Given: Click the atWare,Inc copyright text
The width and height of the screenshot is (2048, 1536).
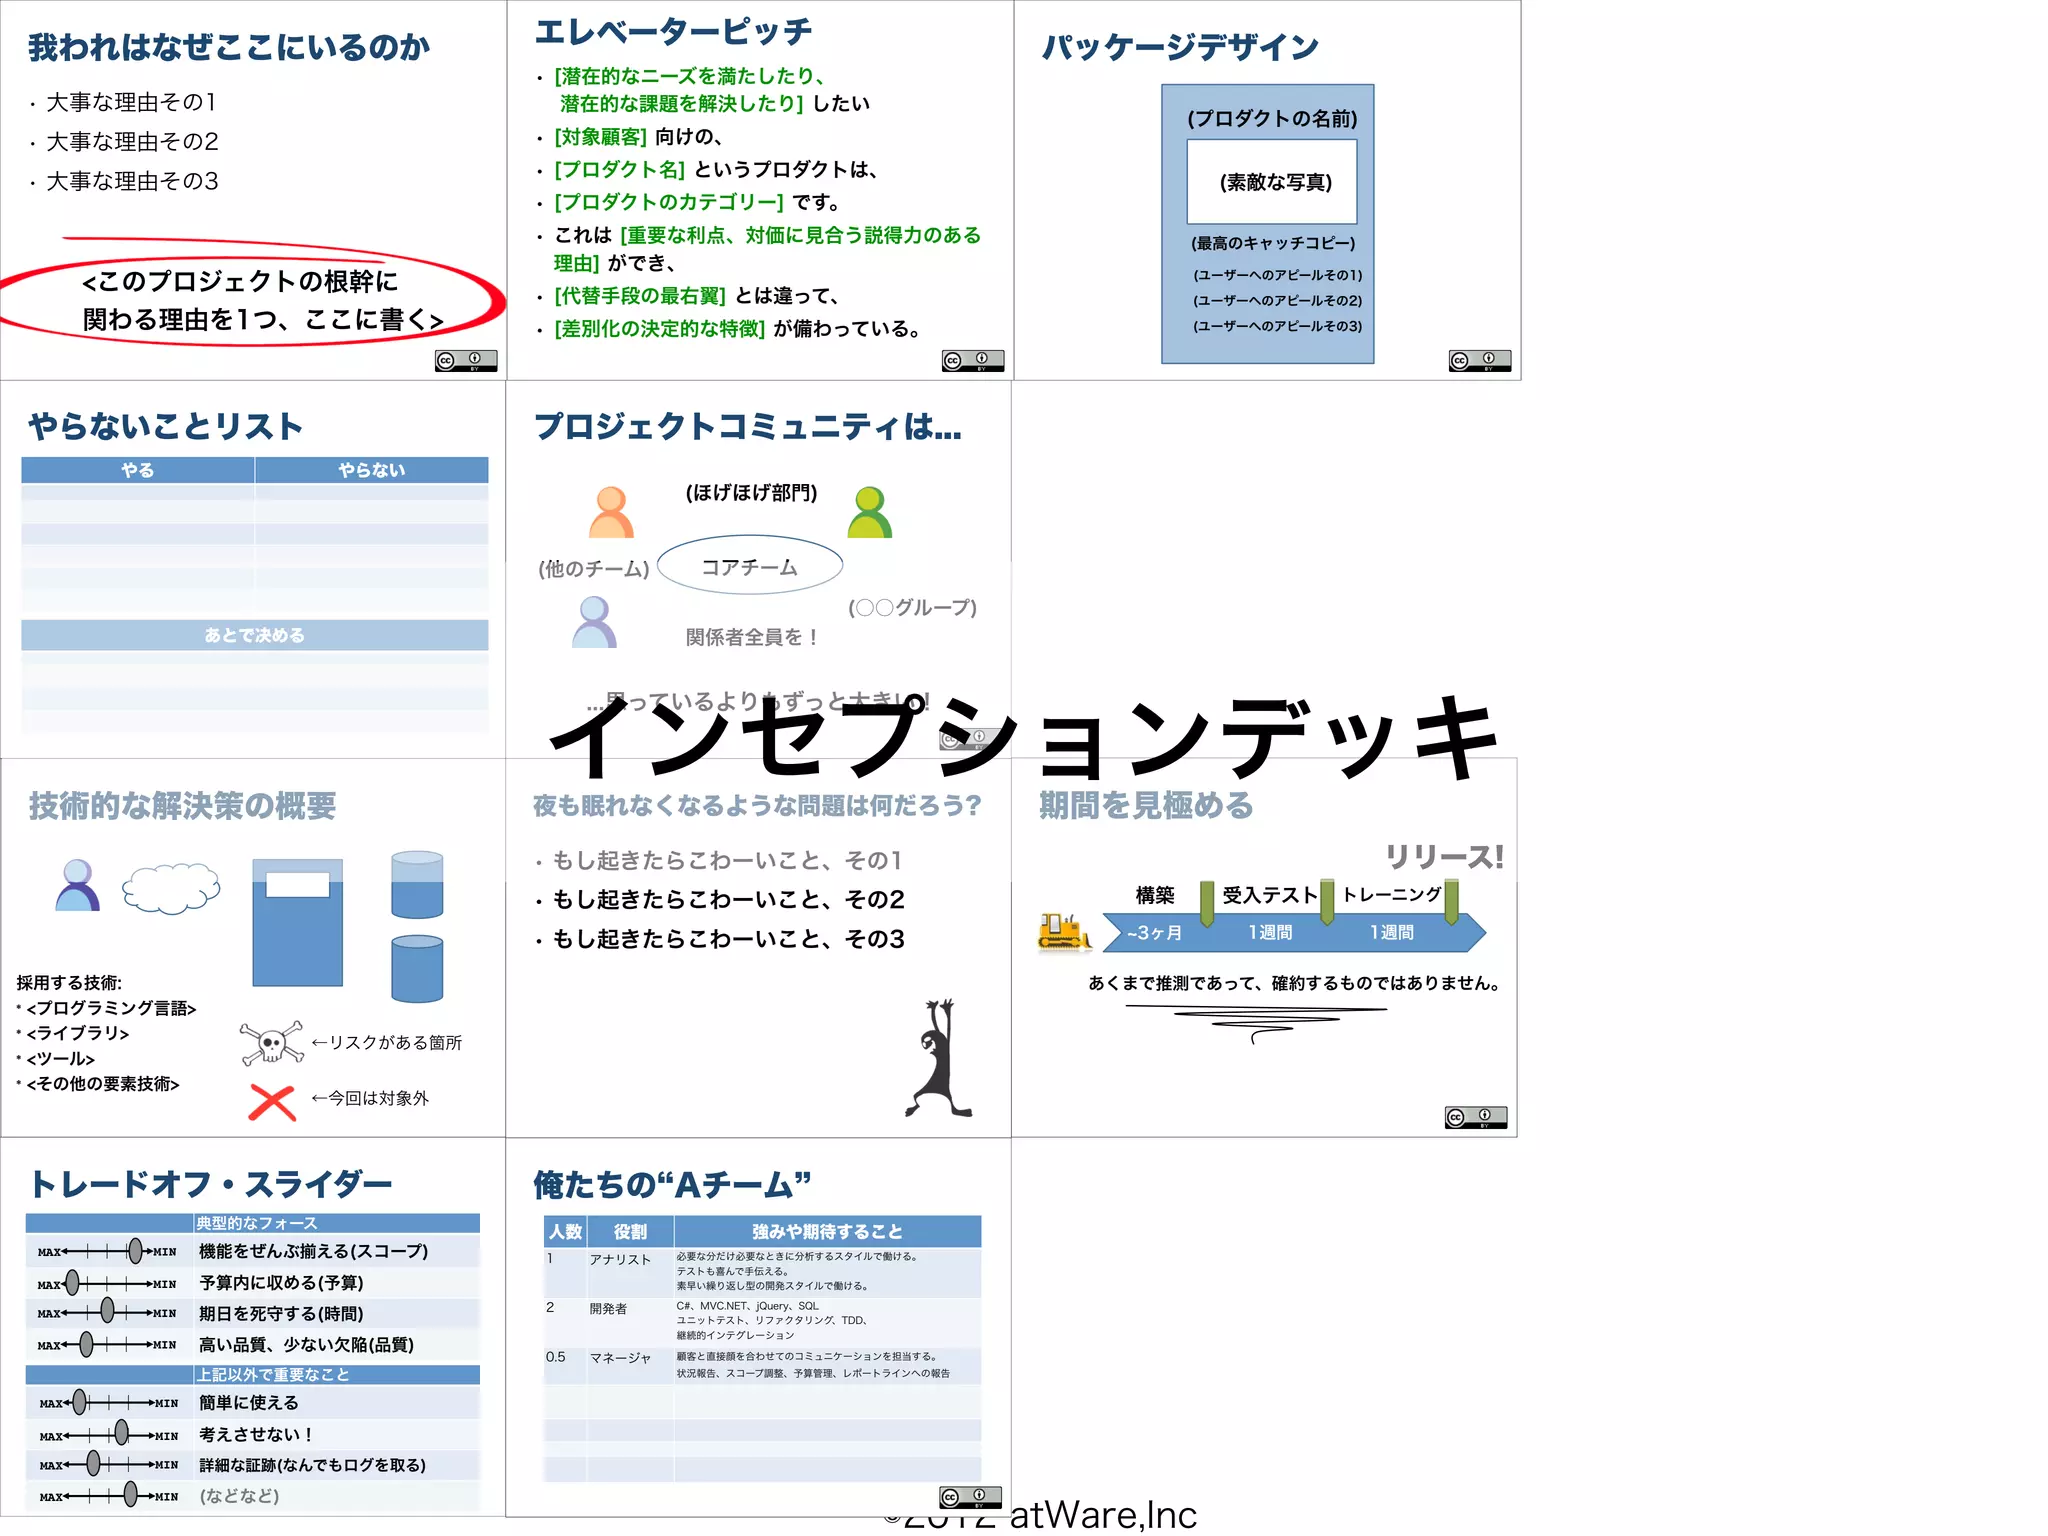Looking at the screenshot, I should coord(1102,1516).
